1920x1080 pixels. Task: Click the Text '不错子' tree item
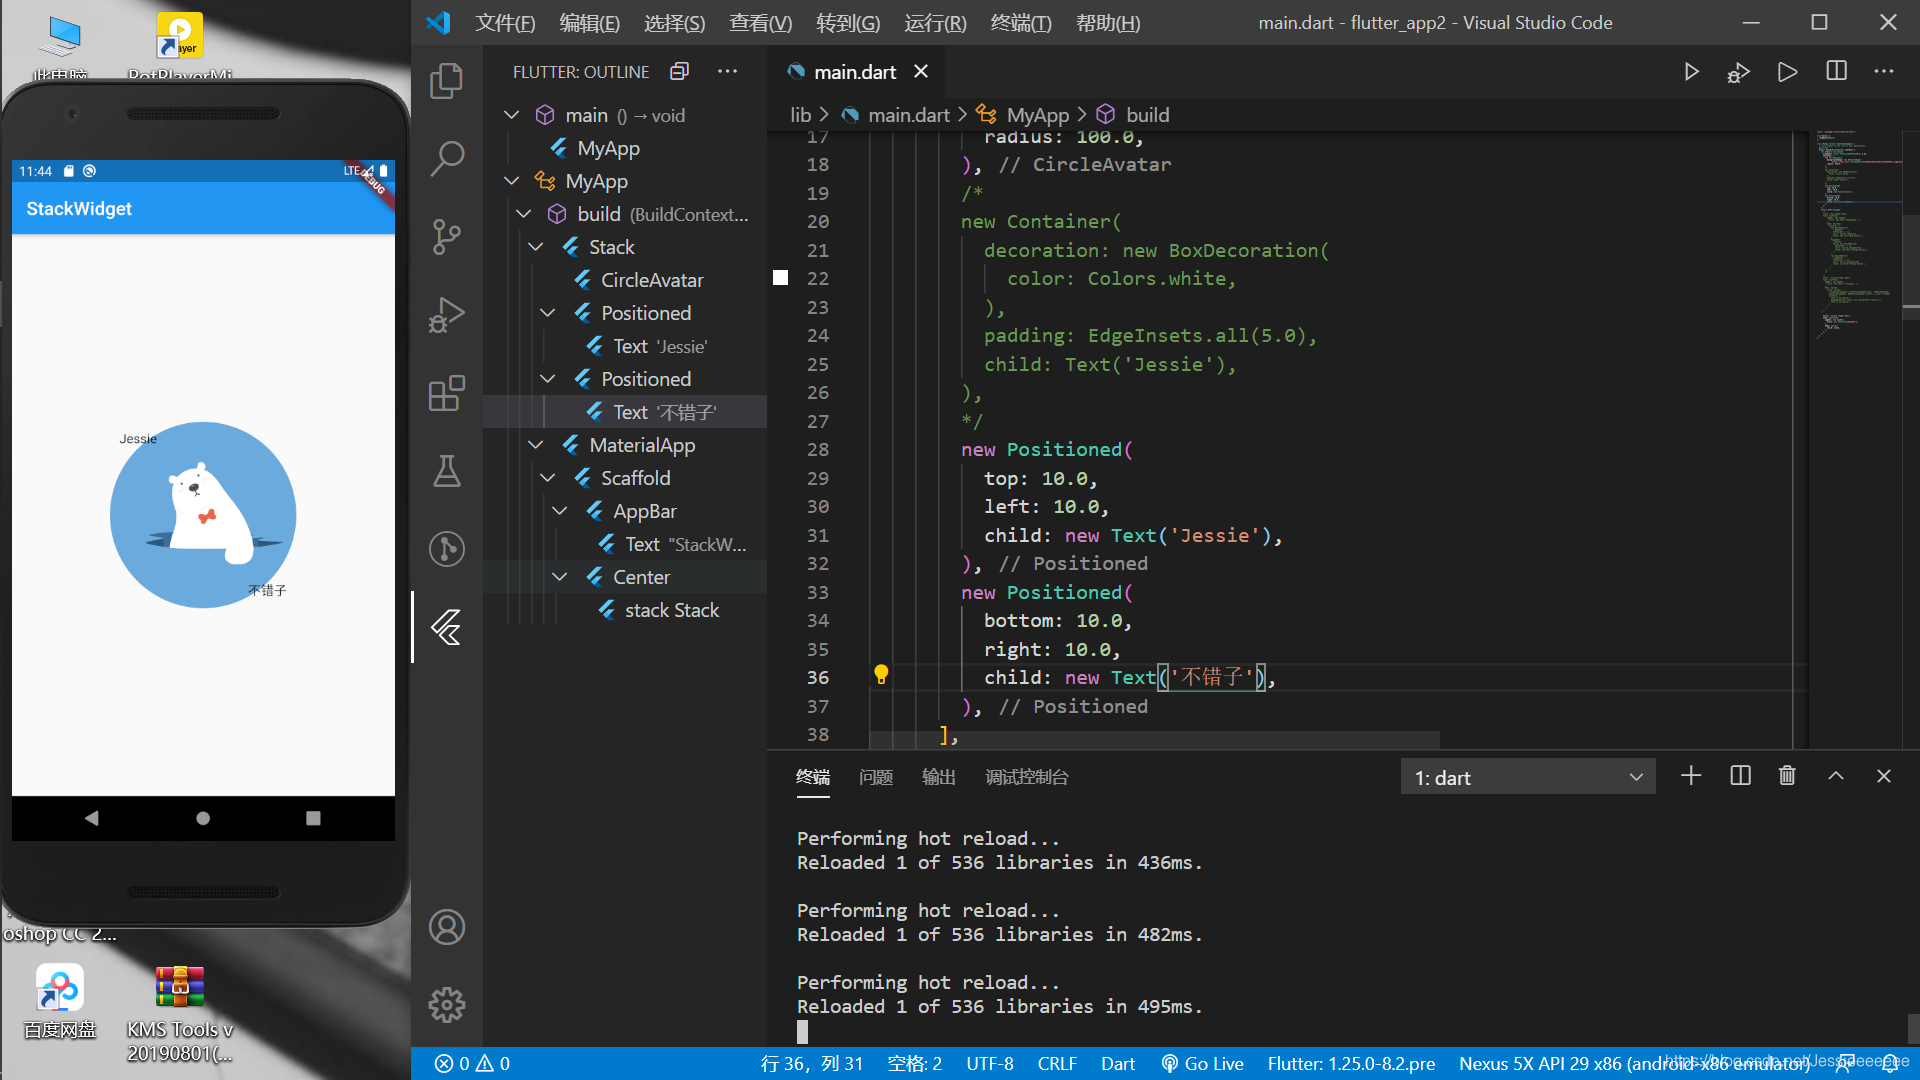[x=666, y=411]
